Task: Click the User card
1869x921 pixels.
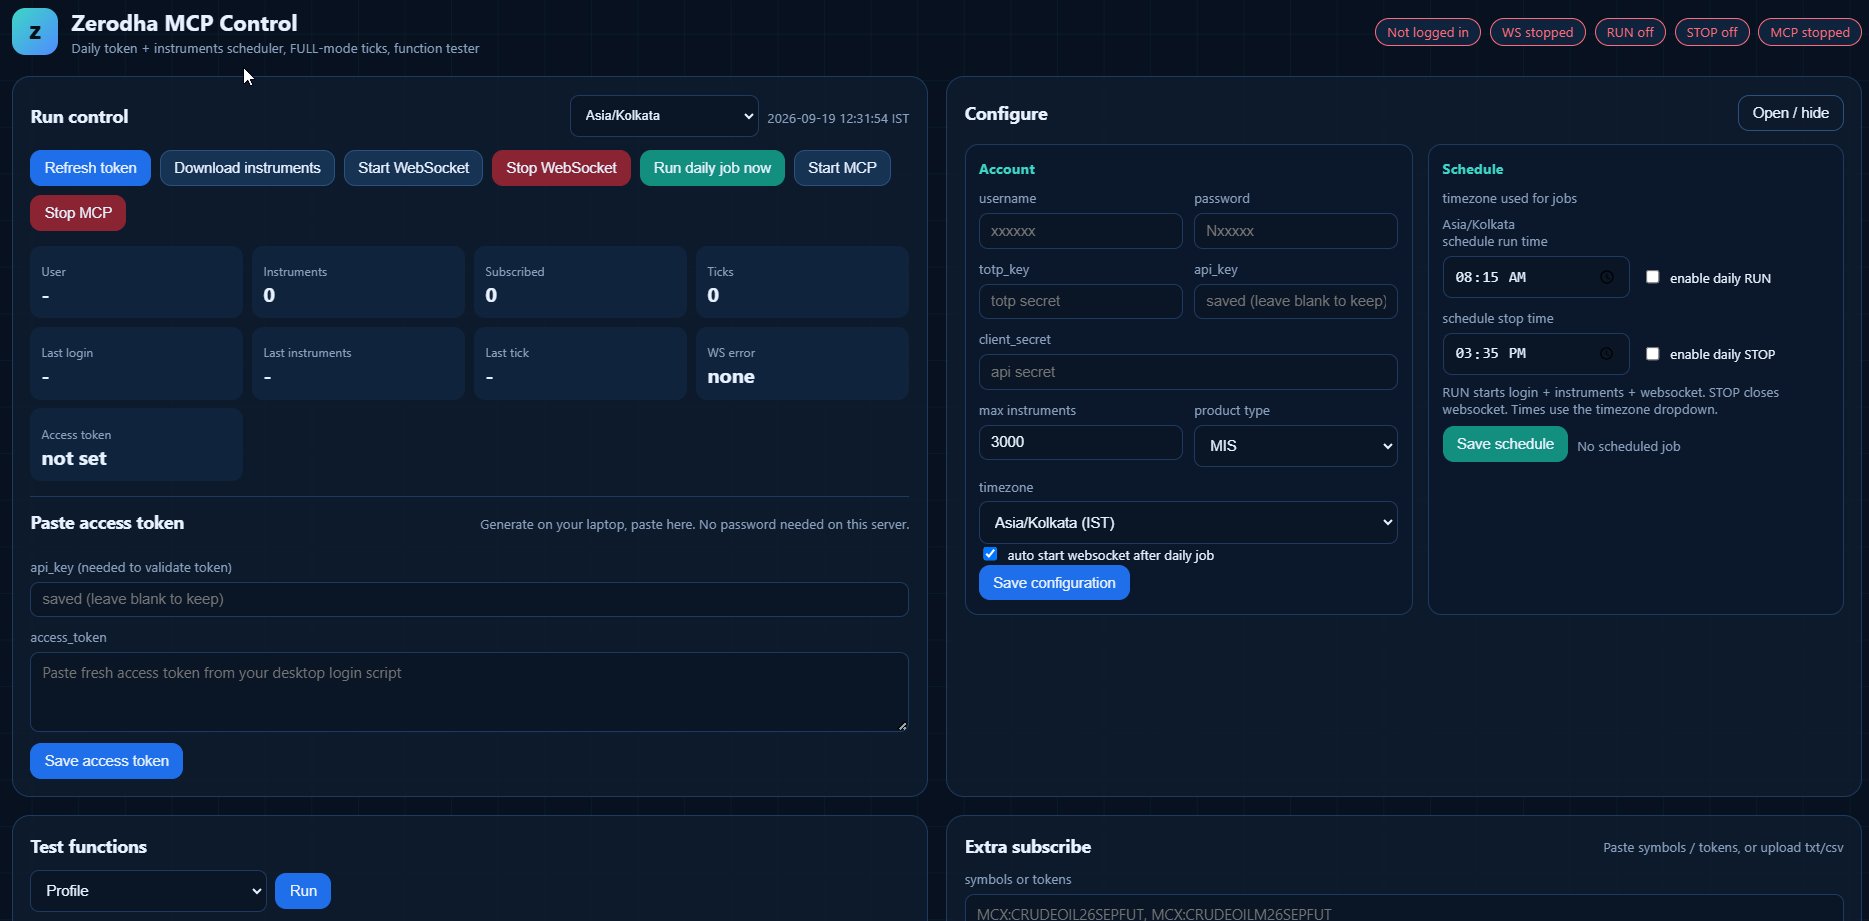Action: (x=136, y=282)
